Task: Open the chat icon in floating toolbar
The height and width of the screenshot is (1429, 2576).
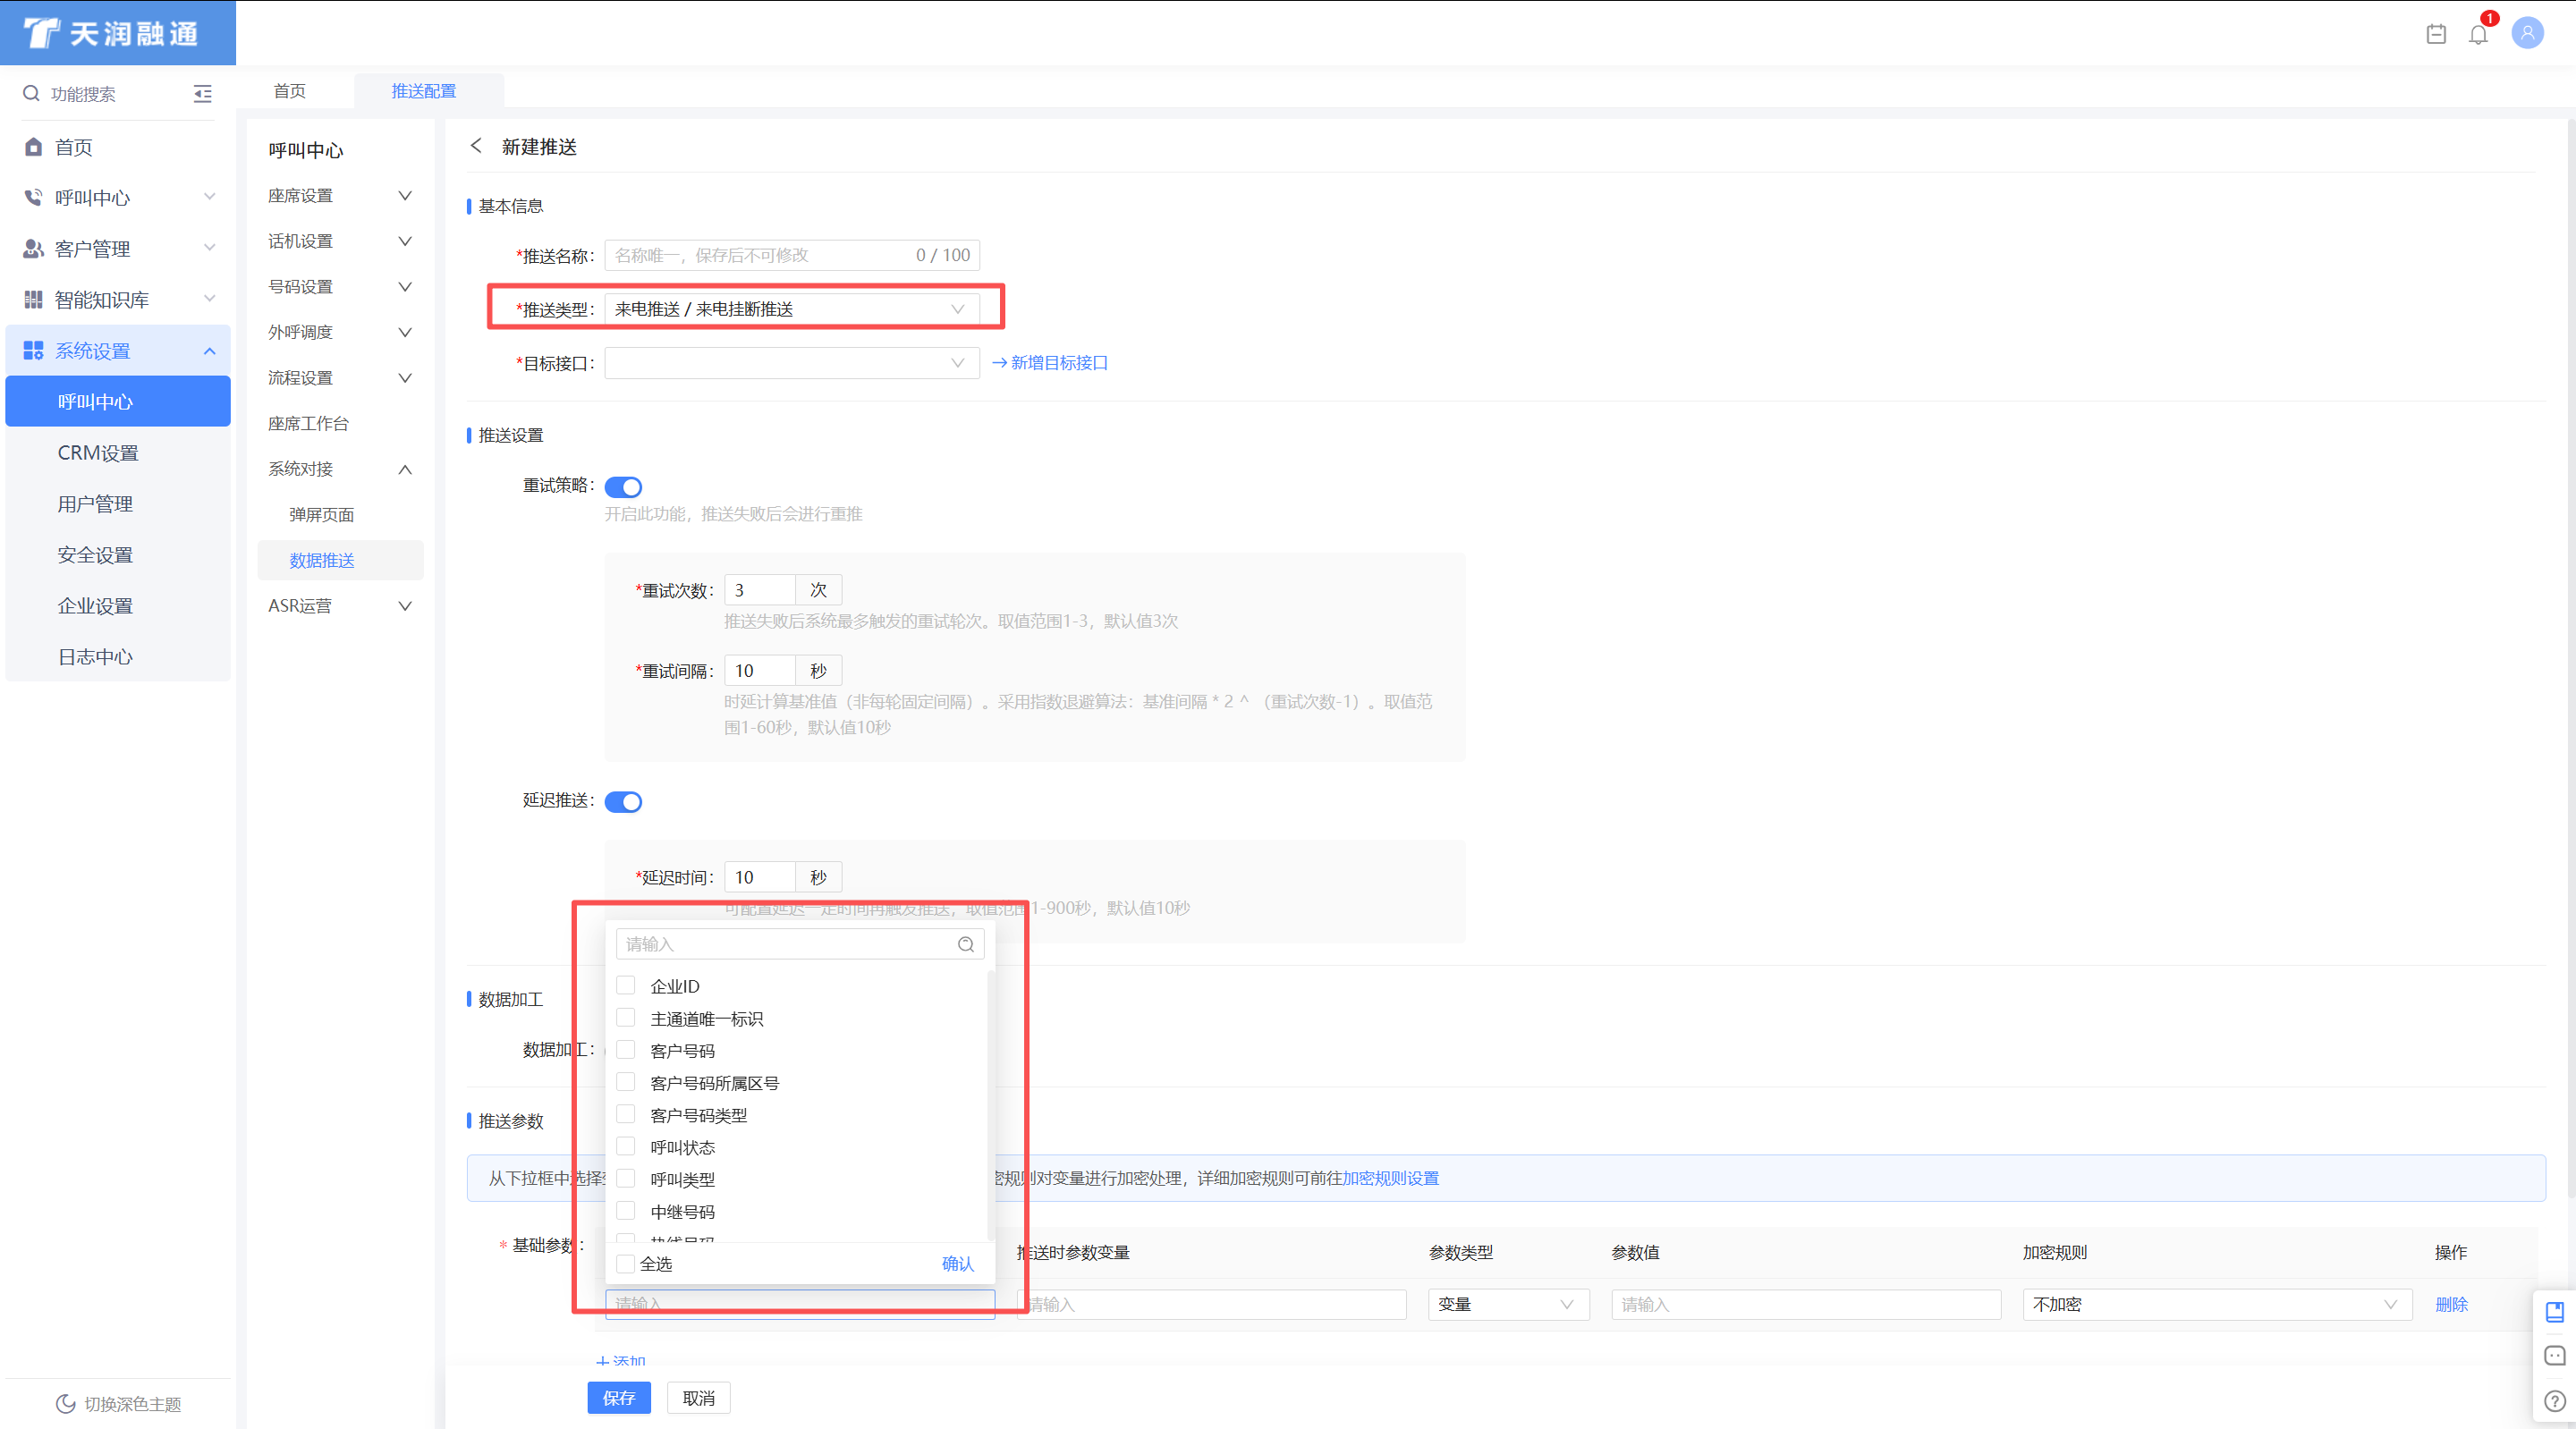Action: click(2555, 1356)
